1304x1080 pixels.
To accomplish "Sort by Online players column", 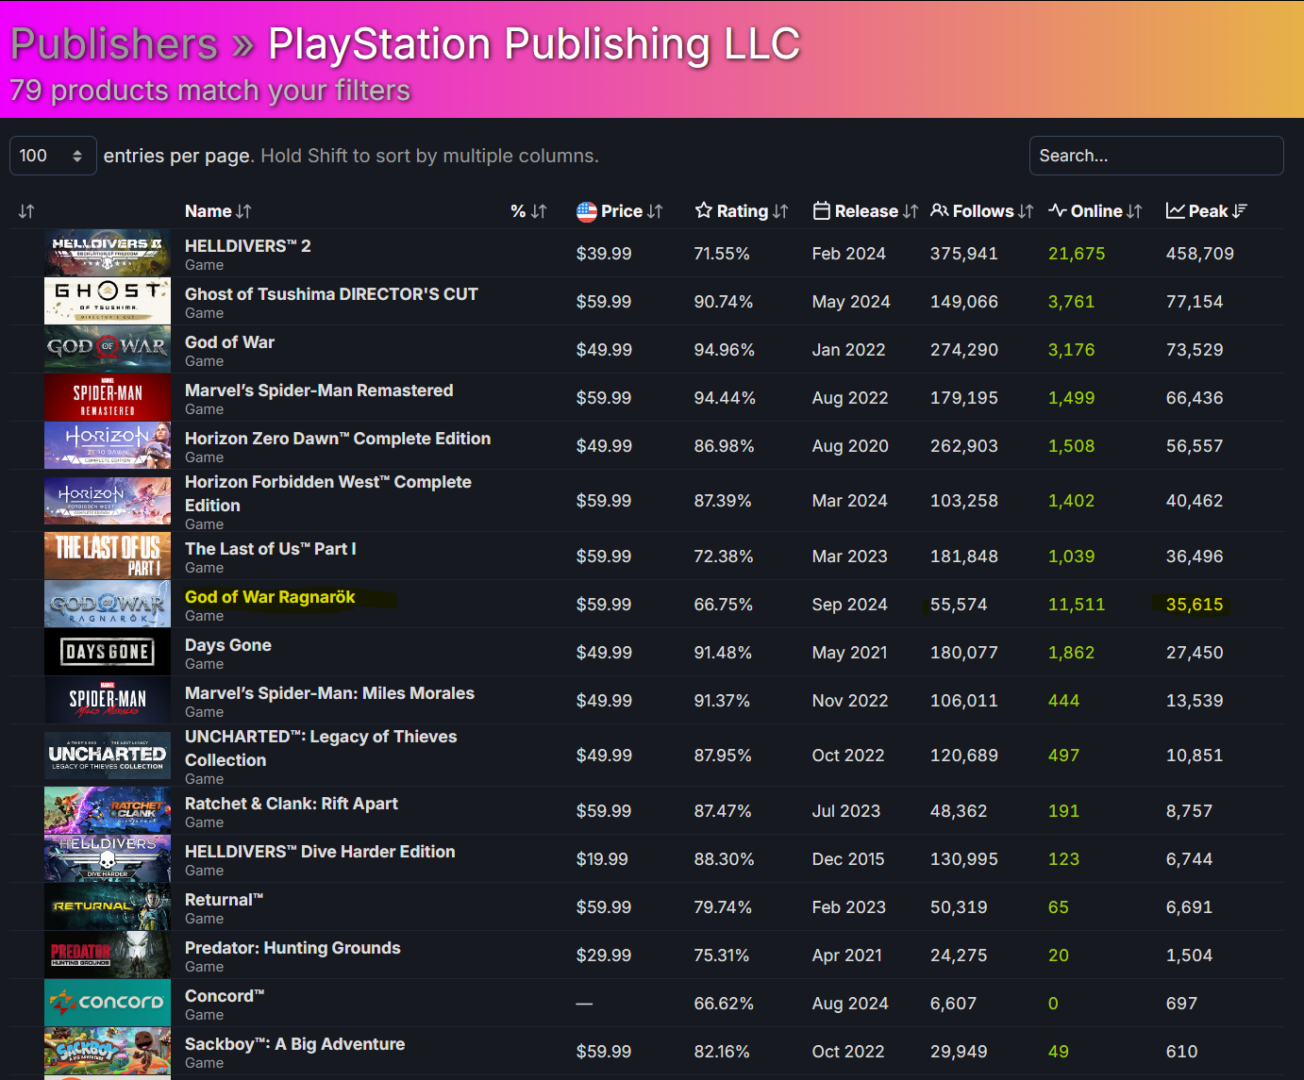I will pyautogui.click(x=1095, y=211).
